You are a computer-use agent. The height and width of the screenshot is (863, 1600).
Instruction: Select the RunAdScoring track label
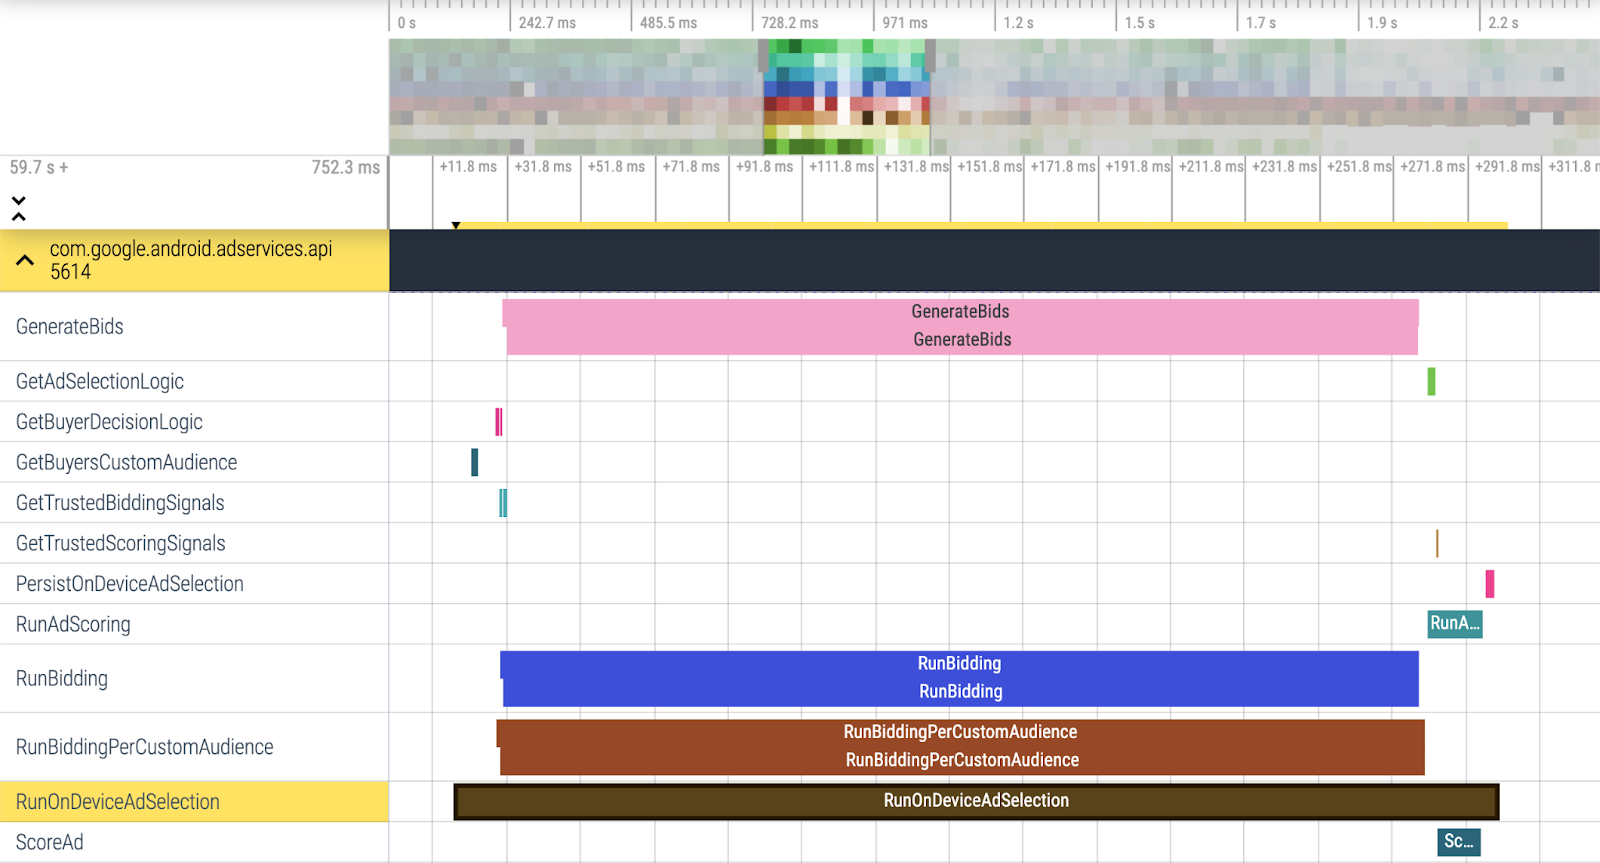[73, 625]
